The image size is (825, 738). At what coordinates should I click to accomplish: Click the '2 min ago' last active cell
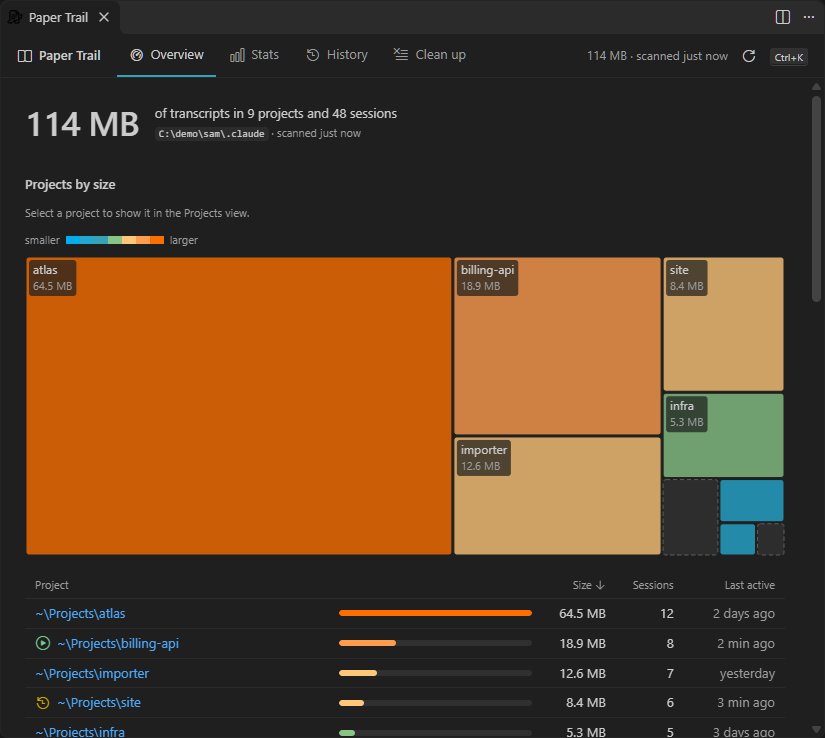[x=746, y=643]
